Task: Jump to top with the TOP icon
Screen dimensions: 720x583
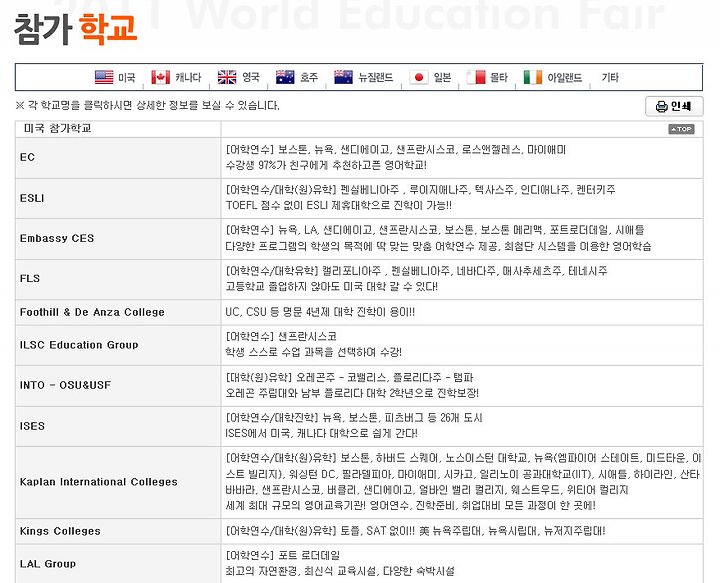Action: coord(681,129)
